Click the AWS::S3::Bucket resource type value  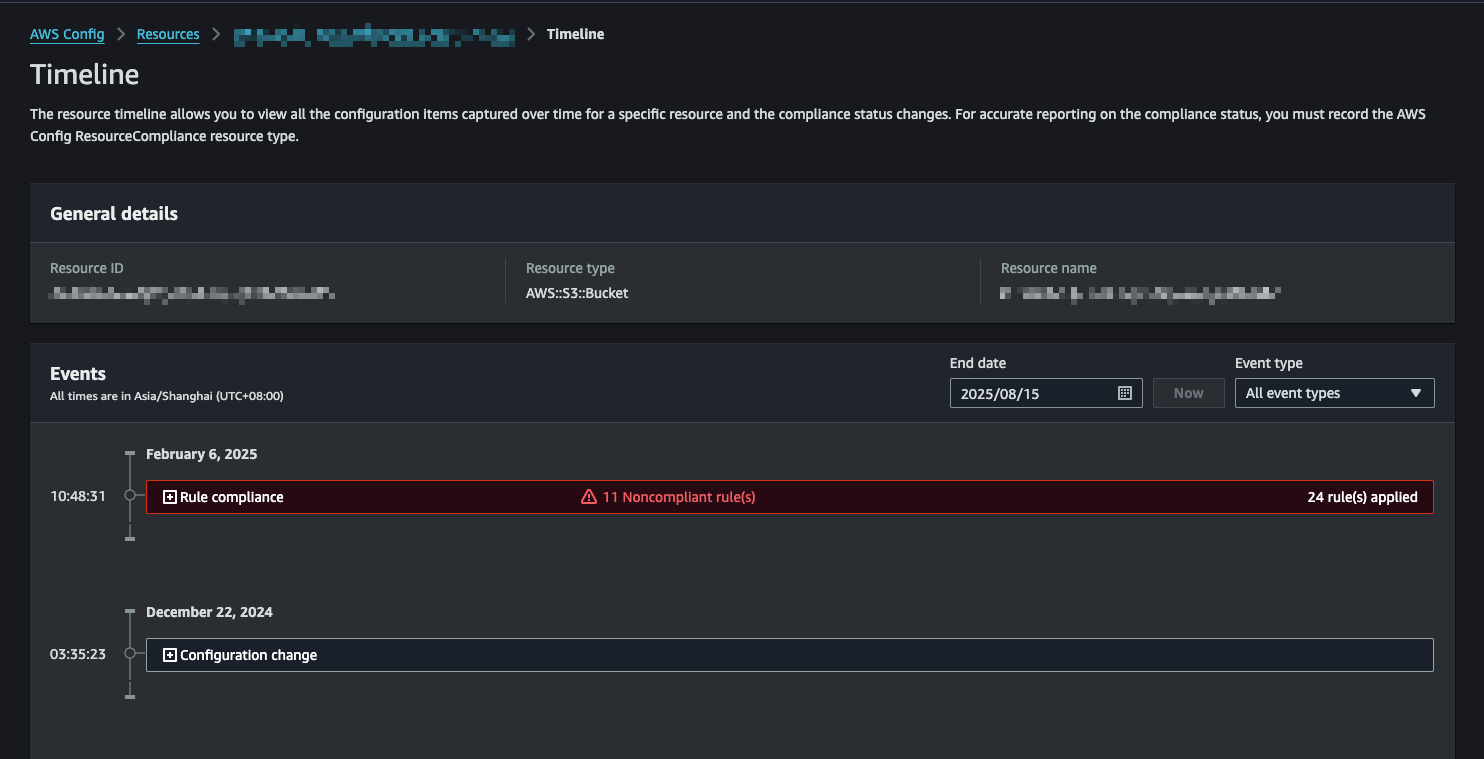coord(577,293)
